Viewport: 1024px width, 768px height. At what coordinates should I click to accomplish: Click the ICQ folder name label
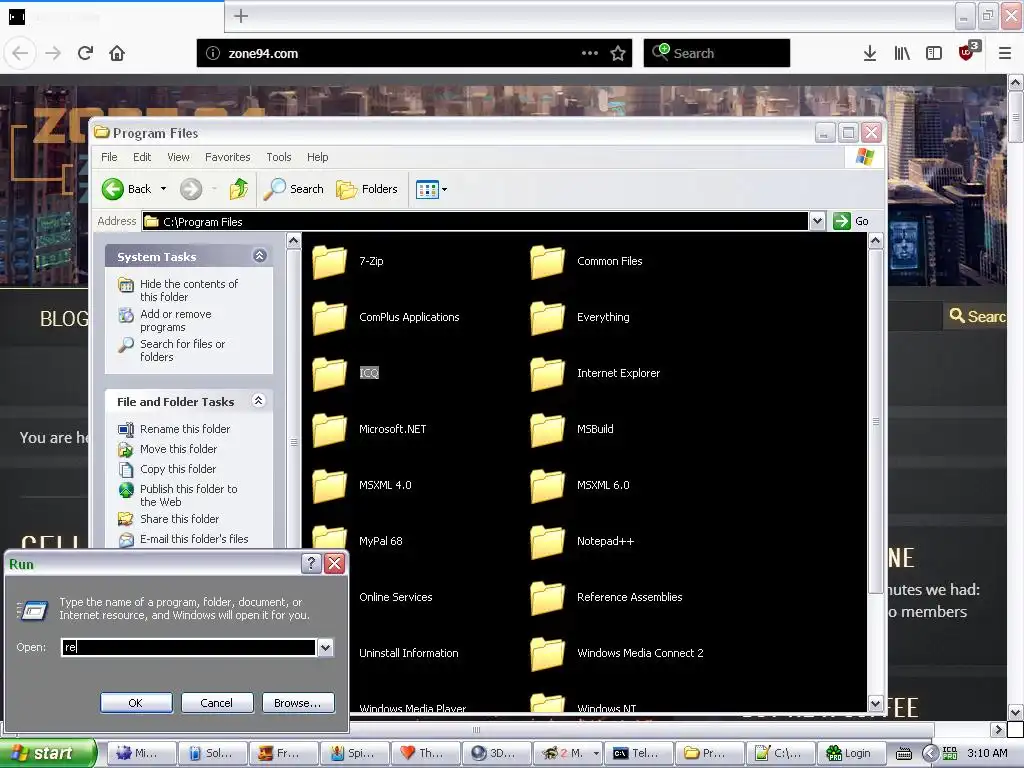click(369, 374)
